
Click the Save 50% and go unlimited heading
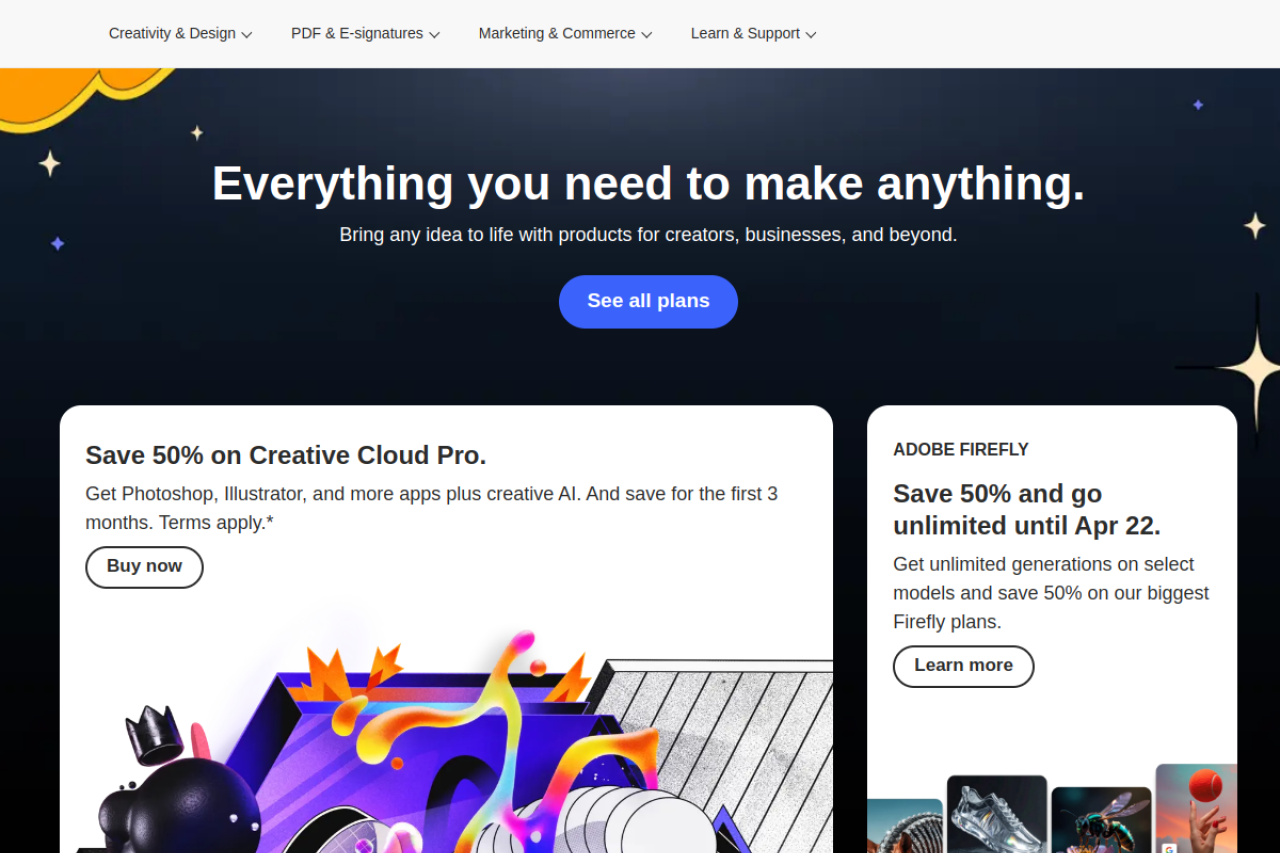coord(1027,509)
